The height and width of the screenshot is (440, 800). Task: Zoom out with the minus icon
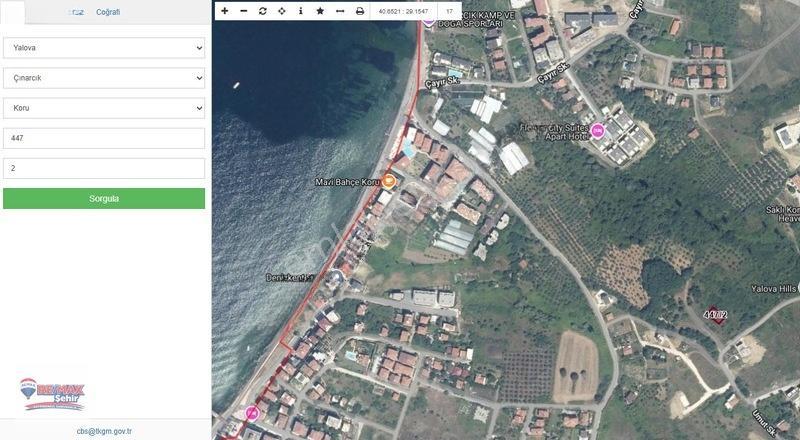tap(244, 11)
